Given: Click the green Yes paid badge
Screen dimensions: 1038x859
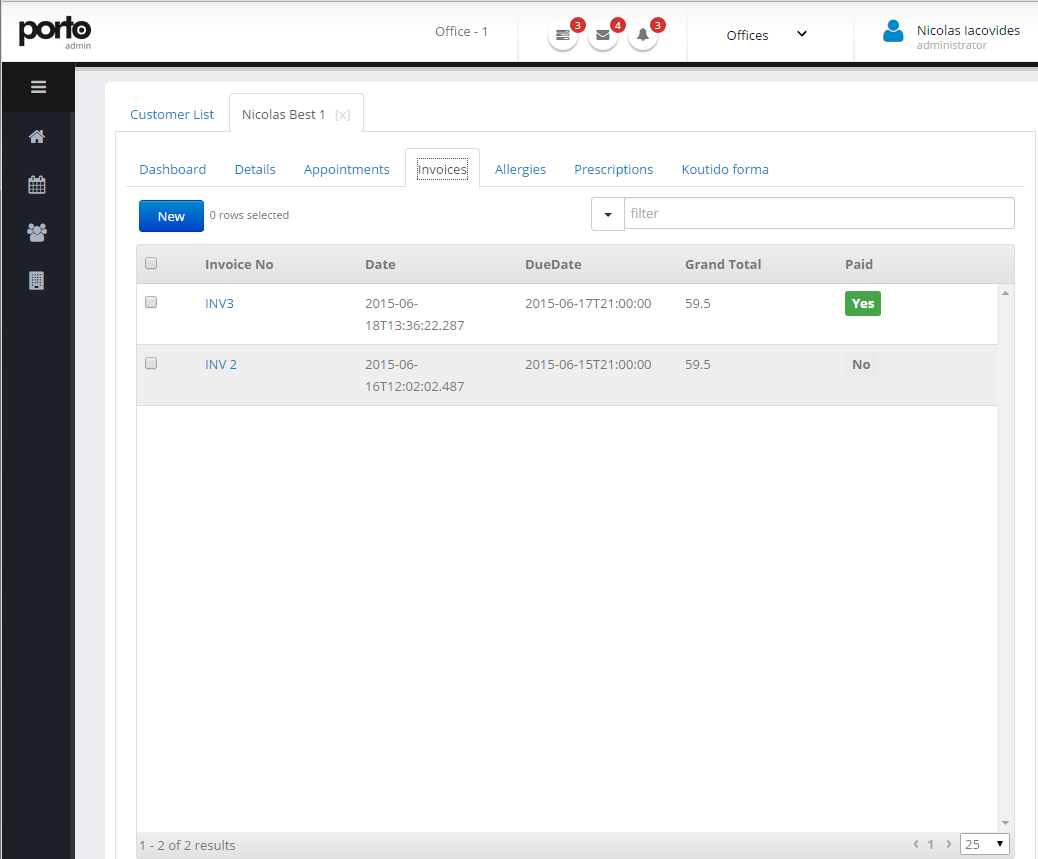Looking at the screenshot, I should (863, 304).
